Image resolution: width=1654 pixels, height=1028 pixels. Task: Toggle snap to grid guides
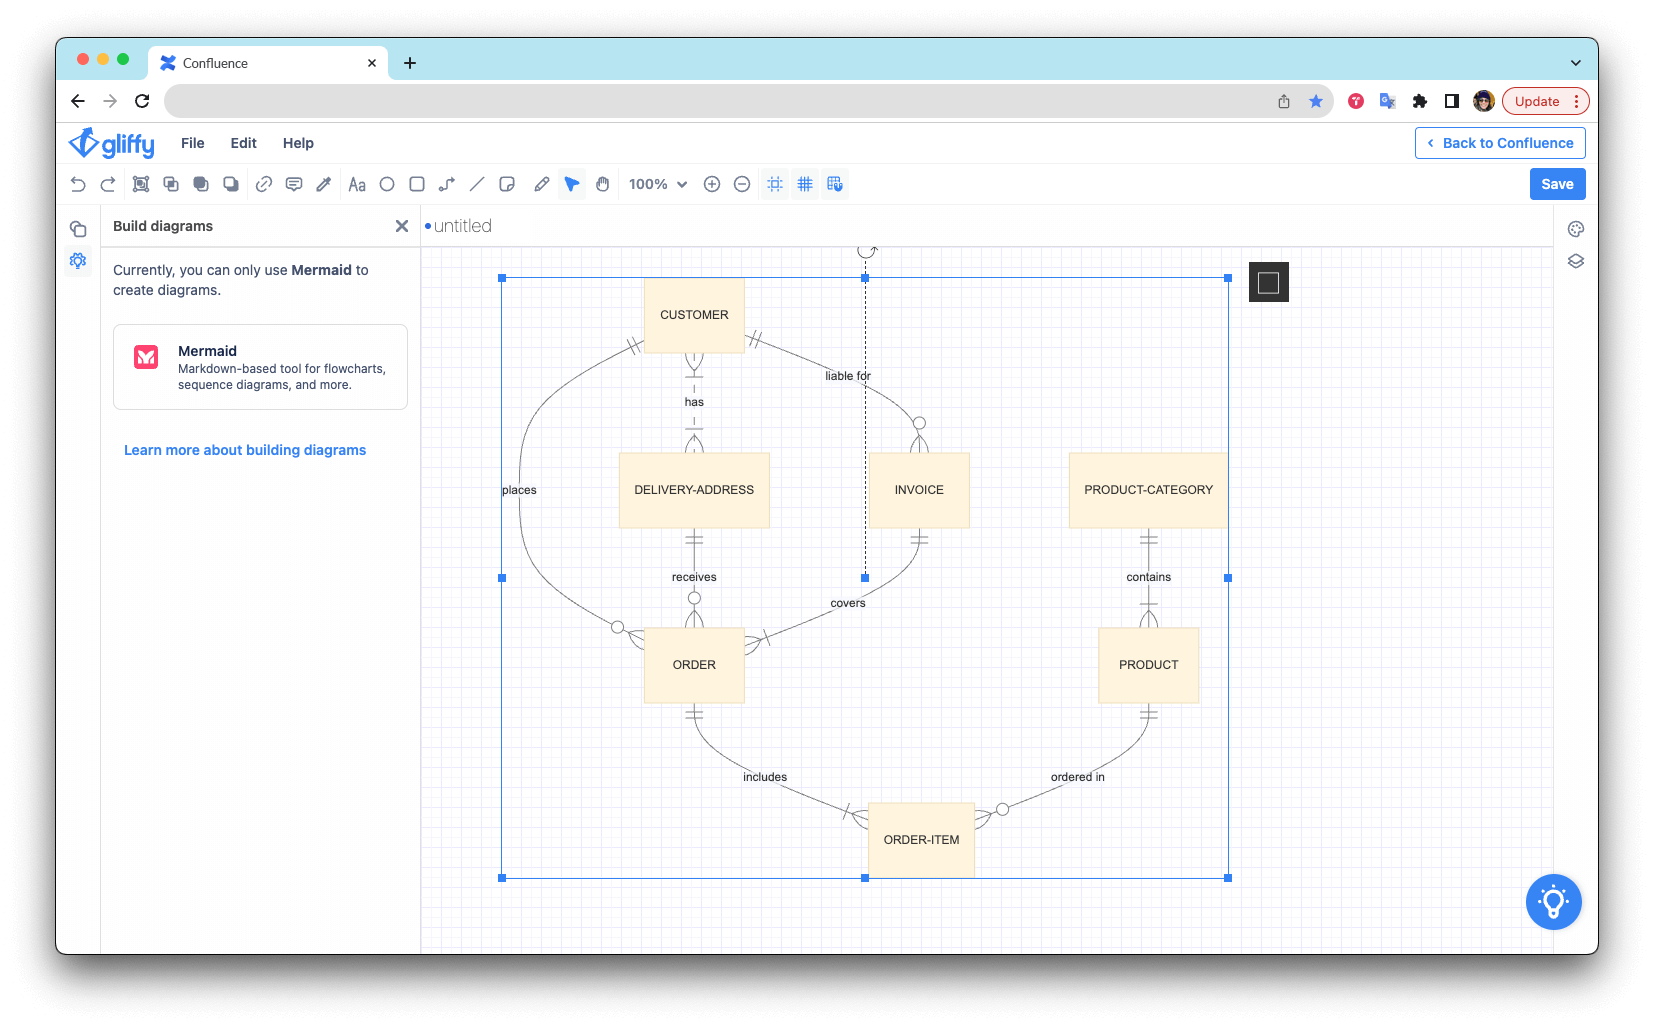click(x=775, y=184)
